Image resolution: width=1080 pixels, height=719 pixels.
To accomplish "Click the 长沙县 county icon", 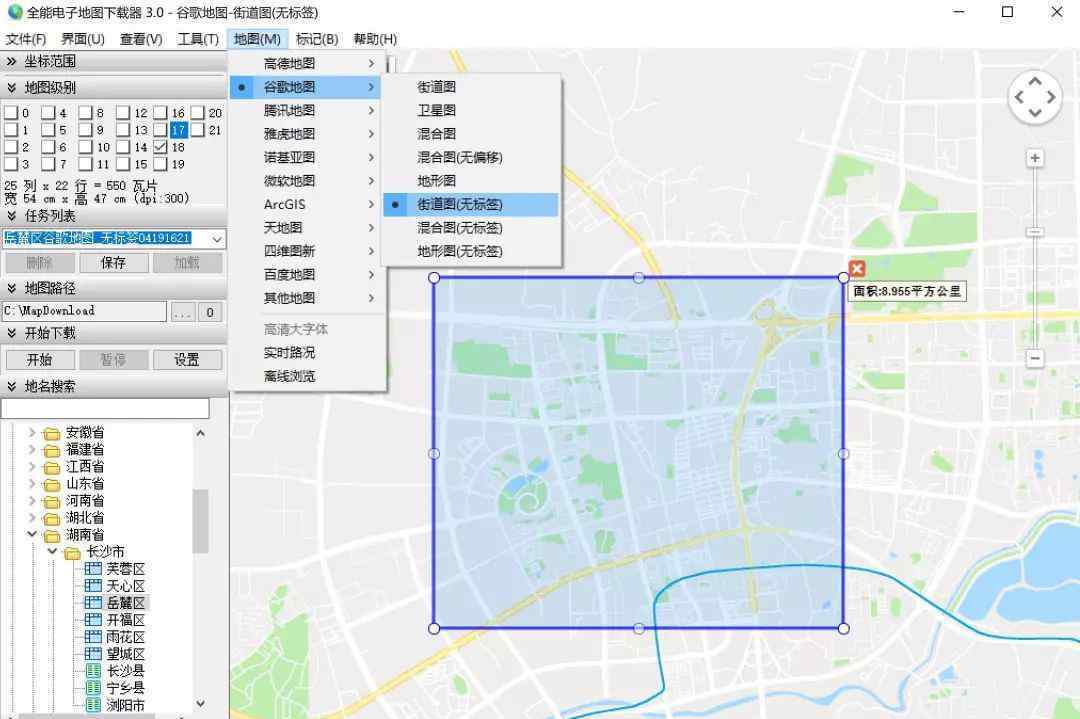I will click(93, 671).
